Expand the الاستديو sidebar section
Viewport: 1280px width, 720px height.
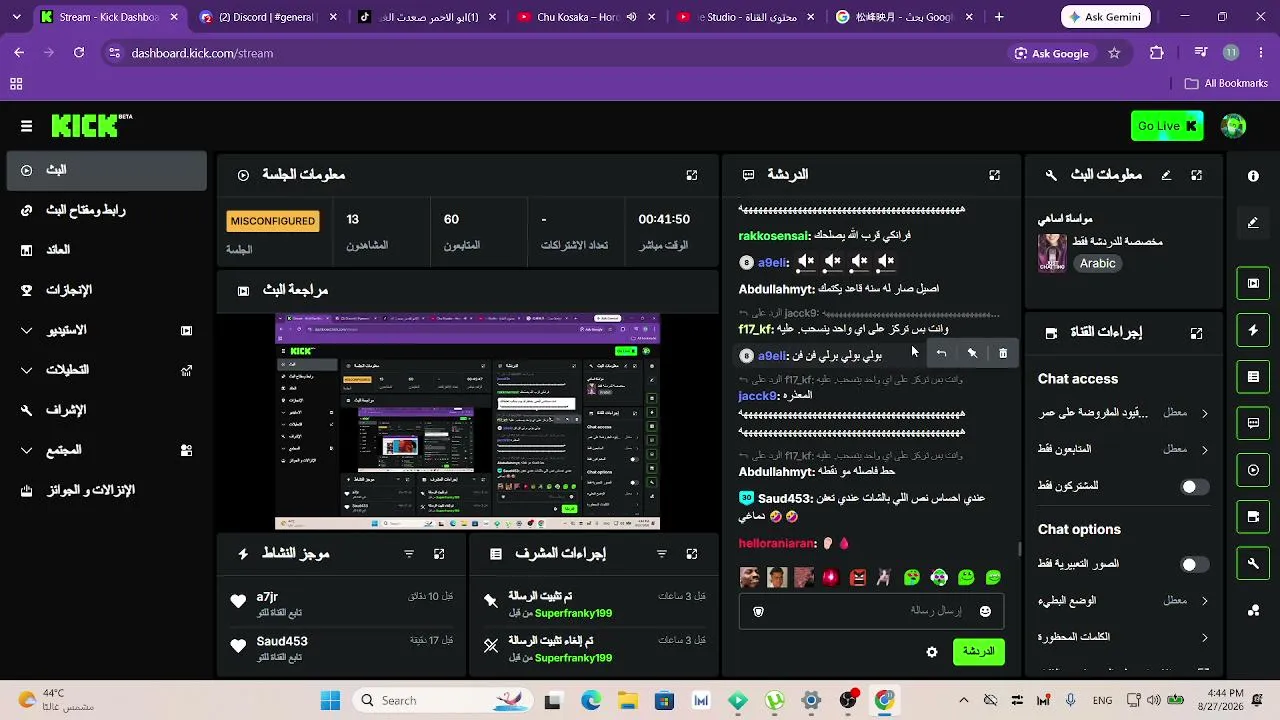(x=106, y=330)
